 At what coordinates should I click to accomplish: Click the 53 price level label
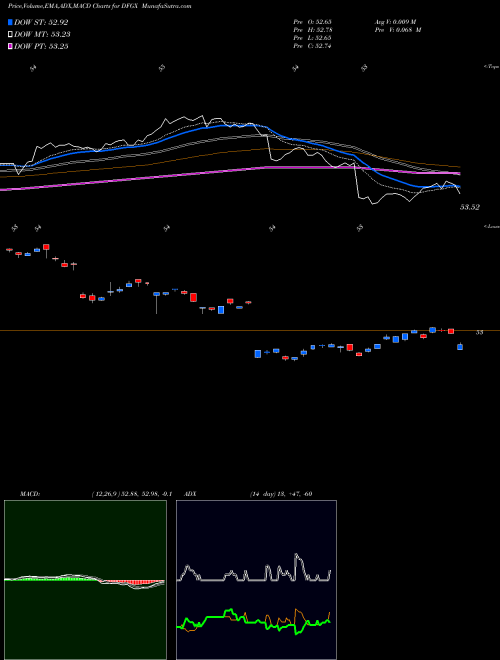(x=479, y=333)
